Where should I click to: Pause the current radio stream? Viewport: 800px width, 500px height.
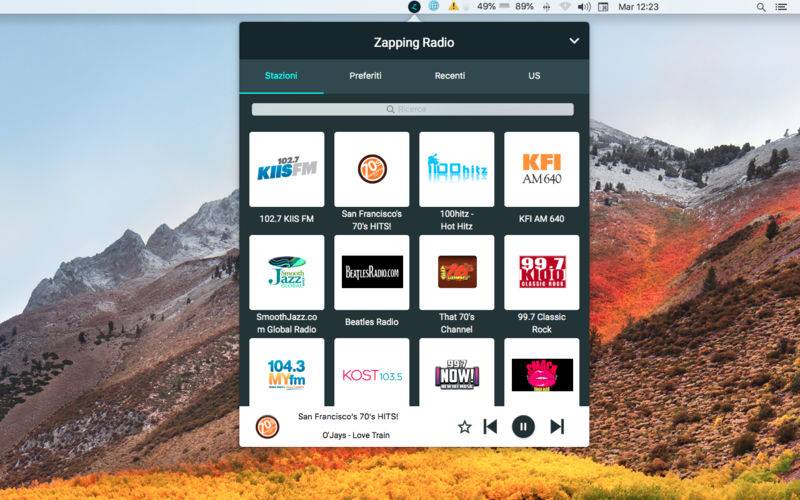click(523, 427)
